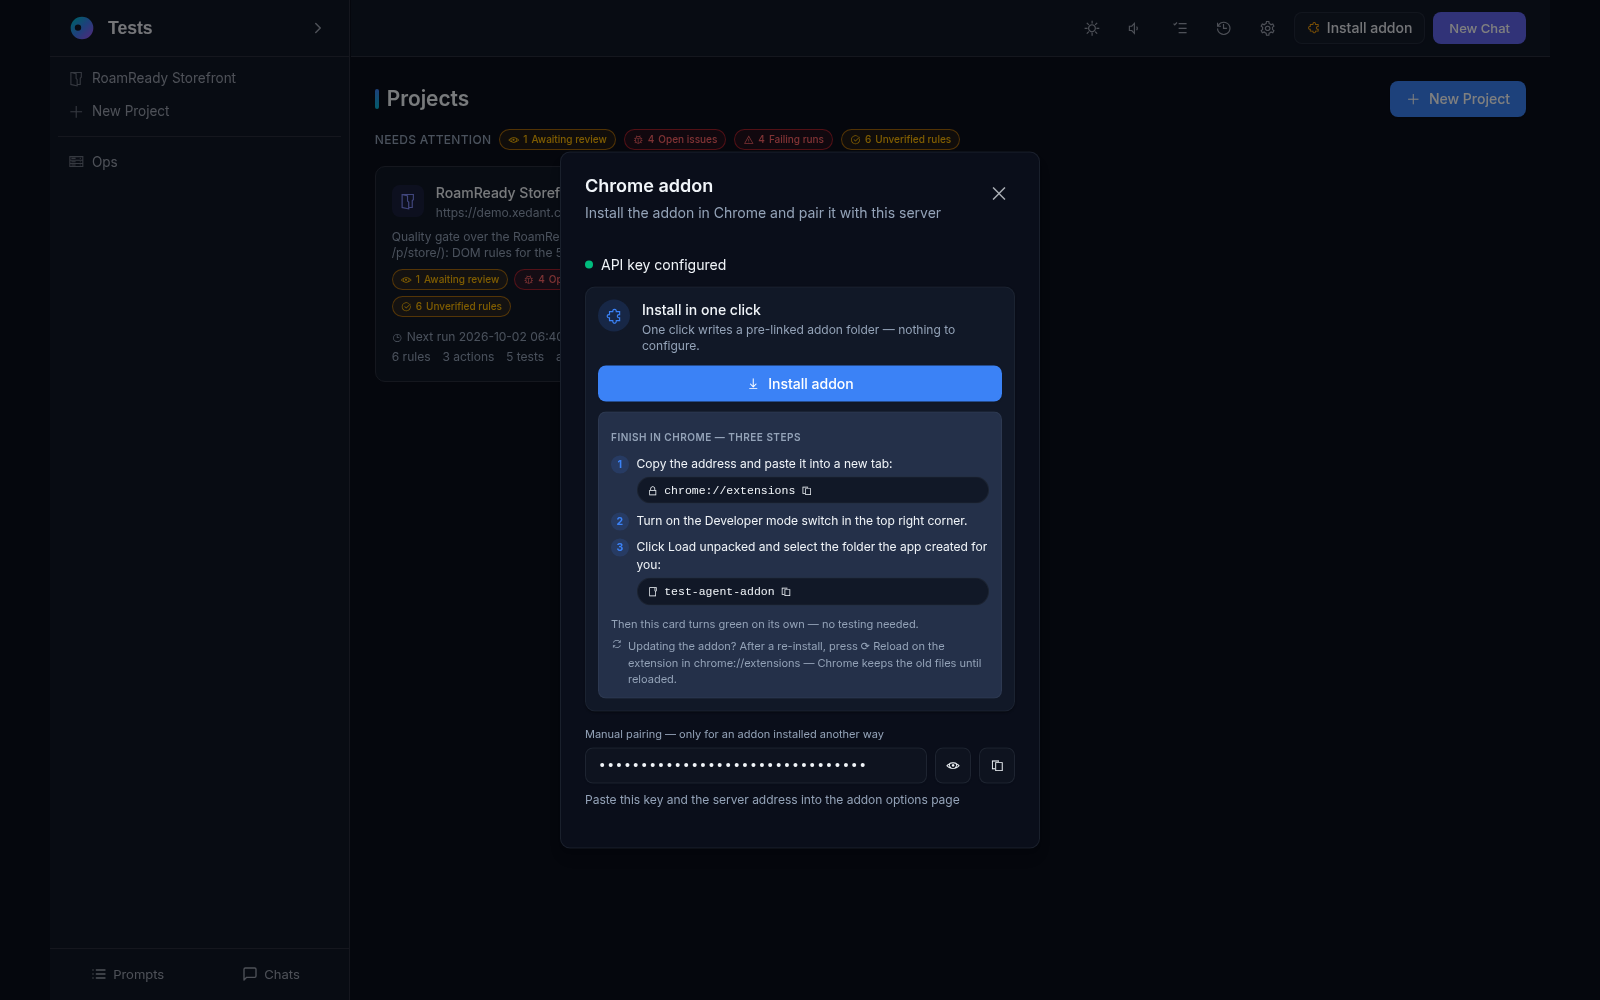Copy the test-agent-addon folder name
The image size is (1600, 1000).
coord(786,592)
